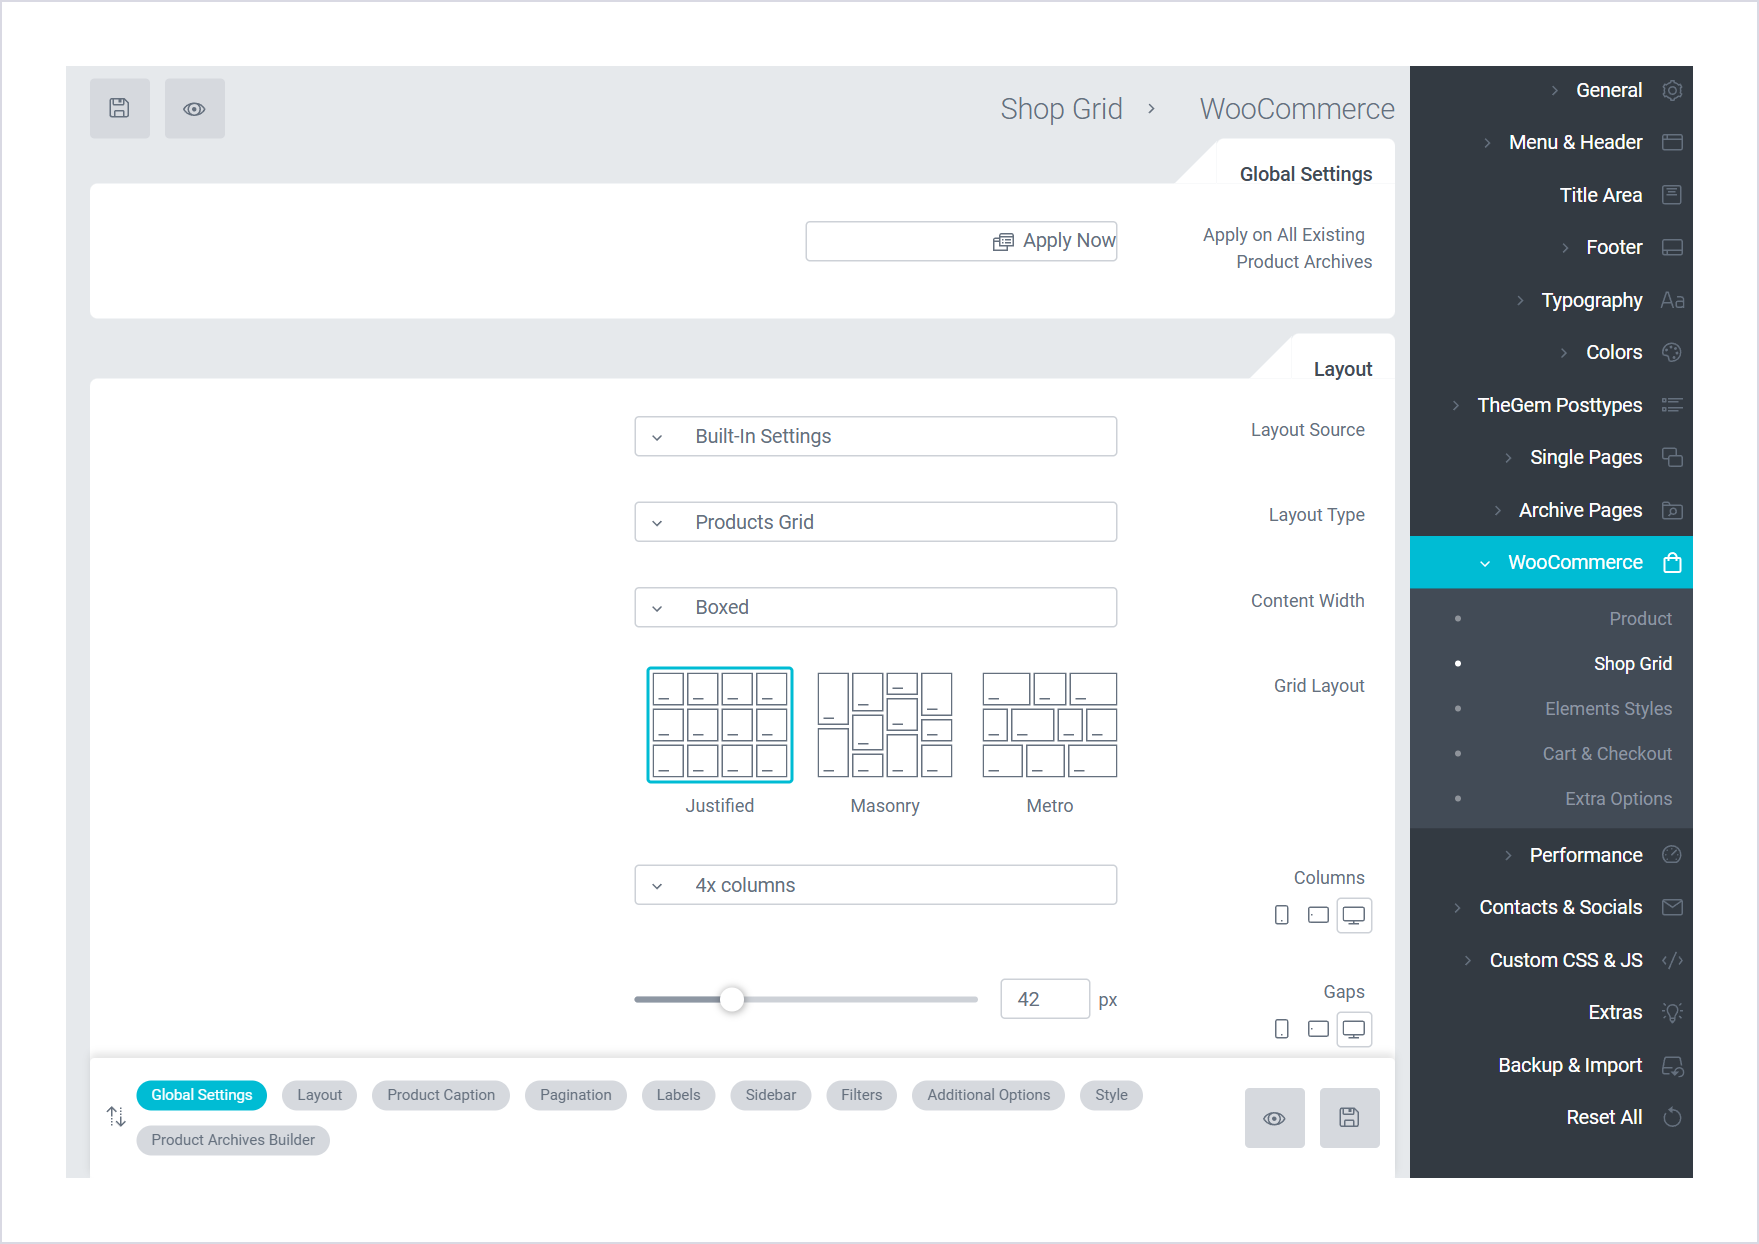1759x1244 pixels.
Task: Click the Apply Now button
Action: [961, 241]
